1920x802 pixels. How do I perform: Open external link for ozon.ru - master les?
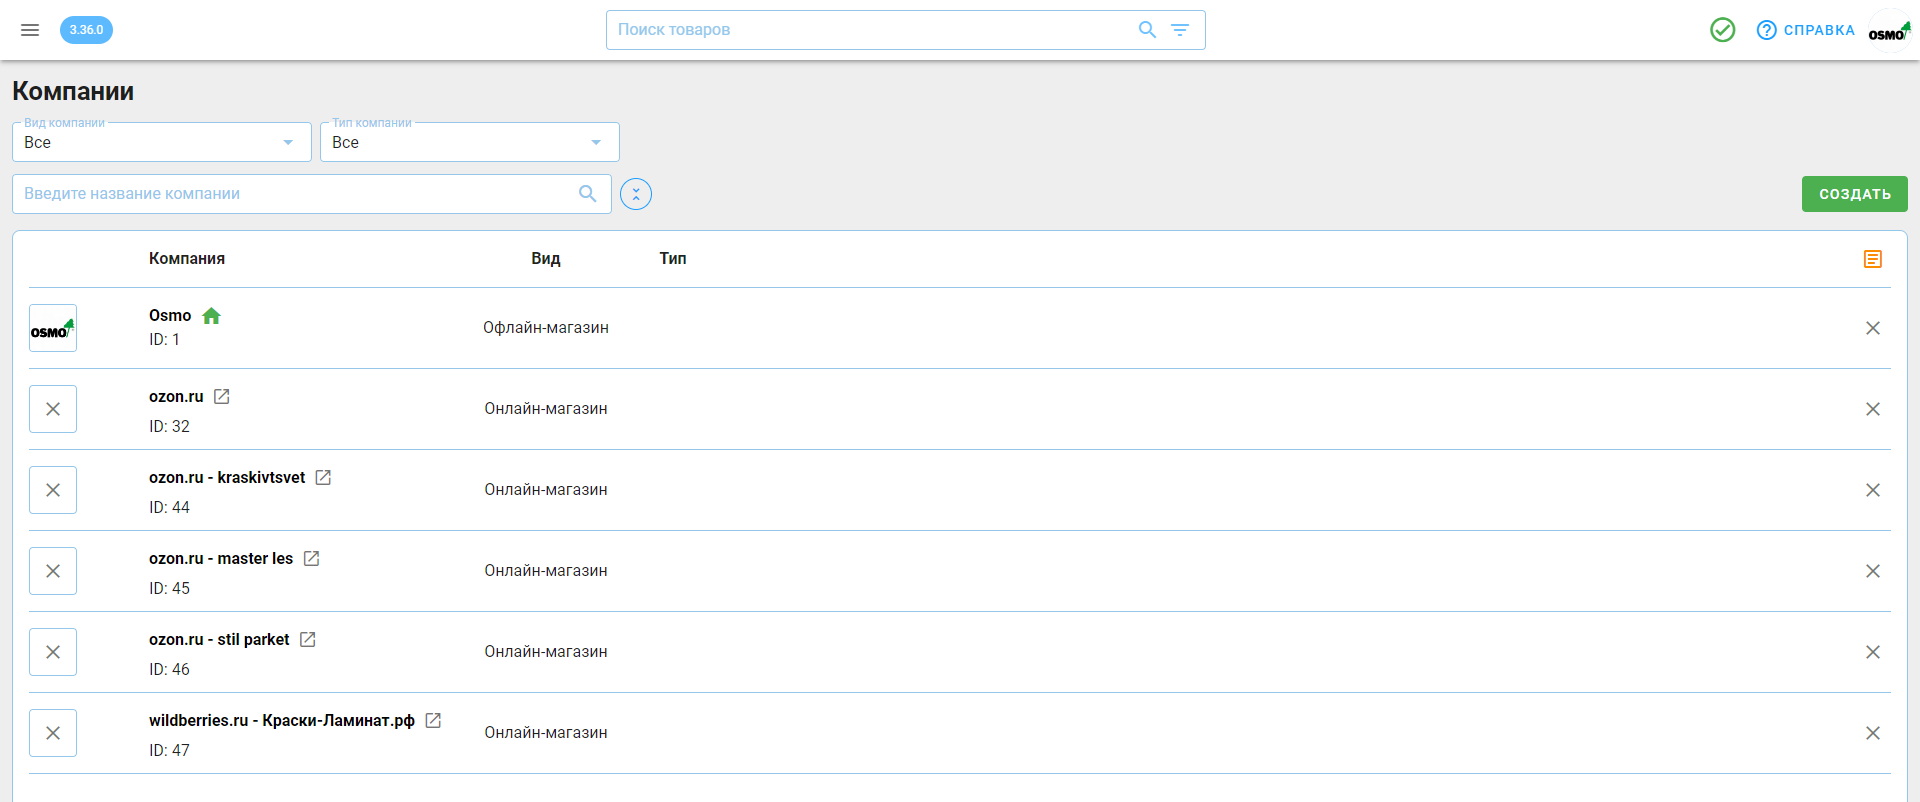pyautogui.click(x=312, y=559)
